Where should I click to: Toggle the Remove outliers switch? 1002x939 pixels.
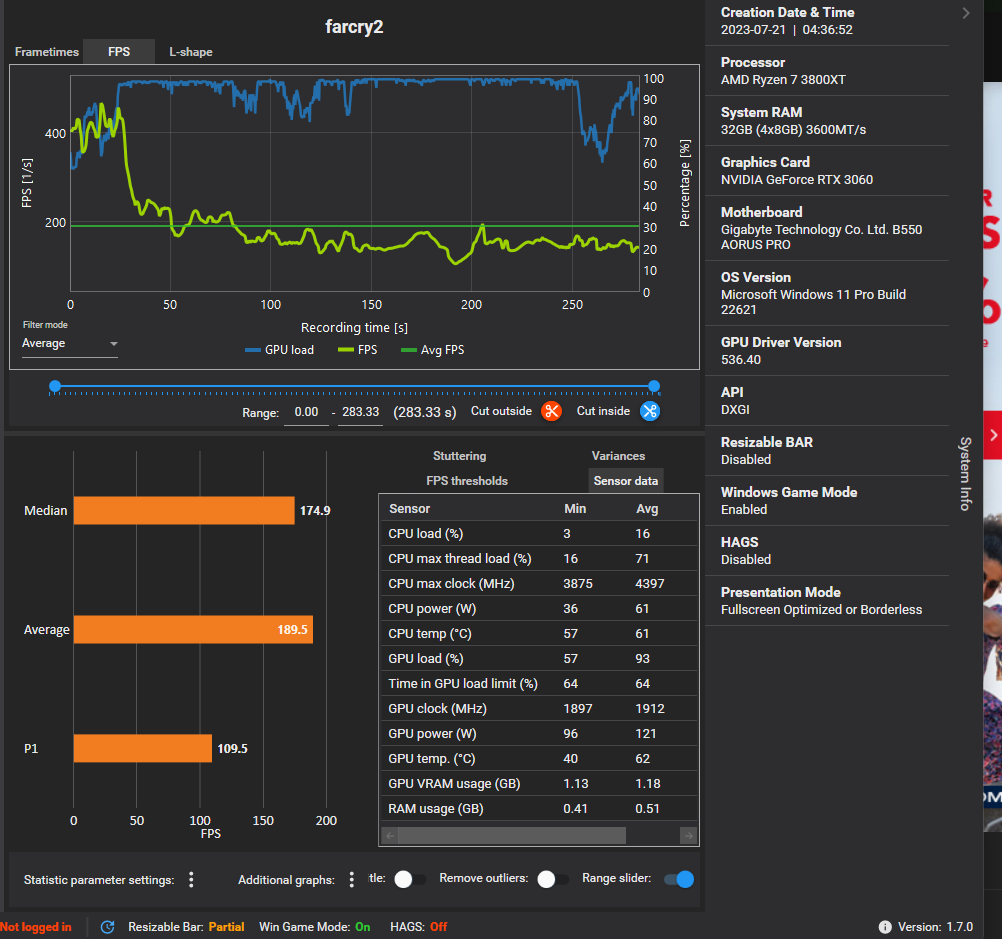coord(552,879)
